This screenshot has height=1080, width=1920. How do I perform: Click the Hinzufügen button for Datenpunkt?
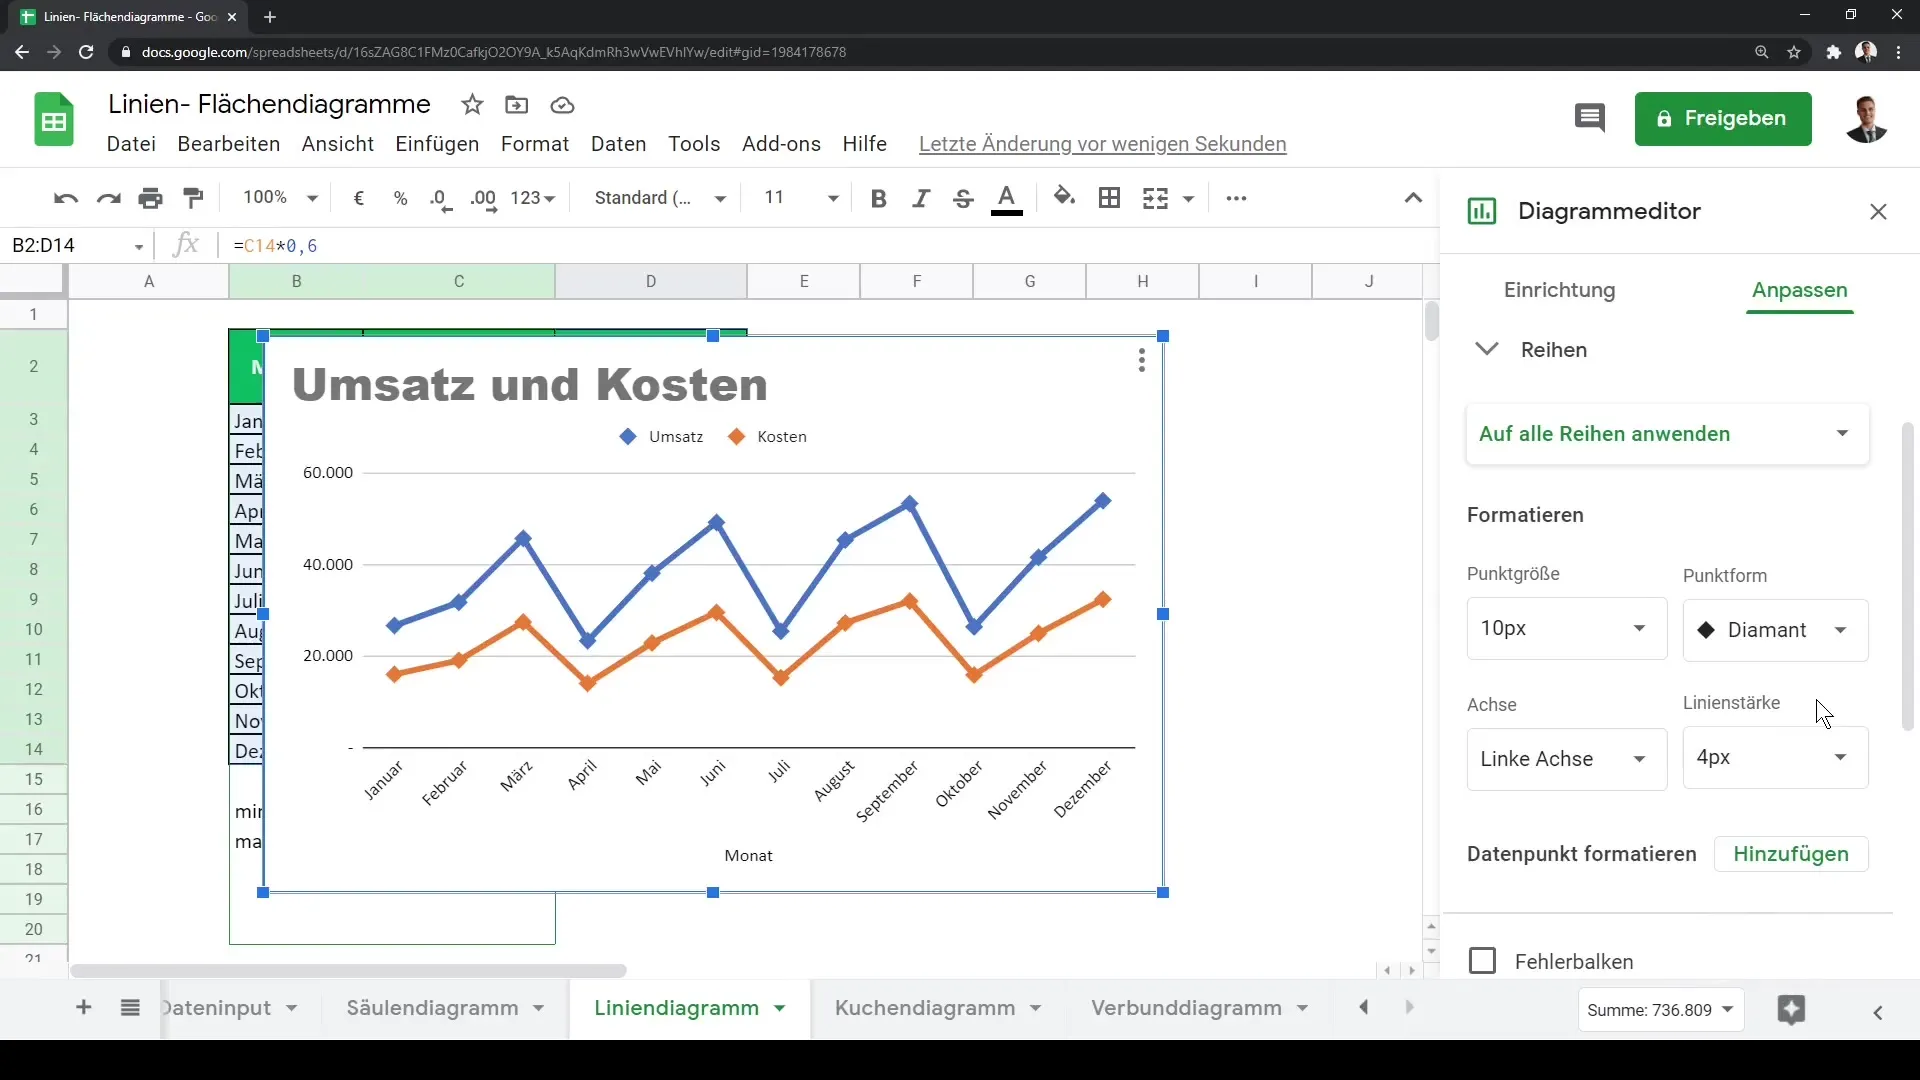1791,853
